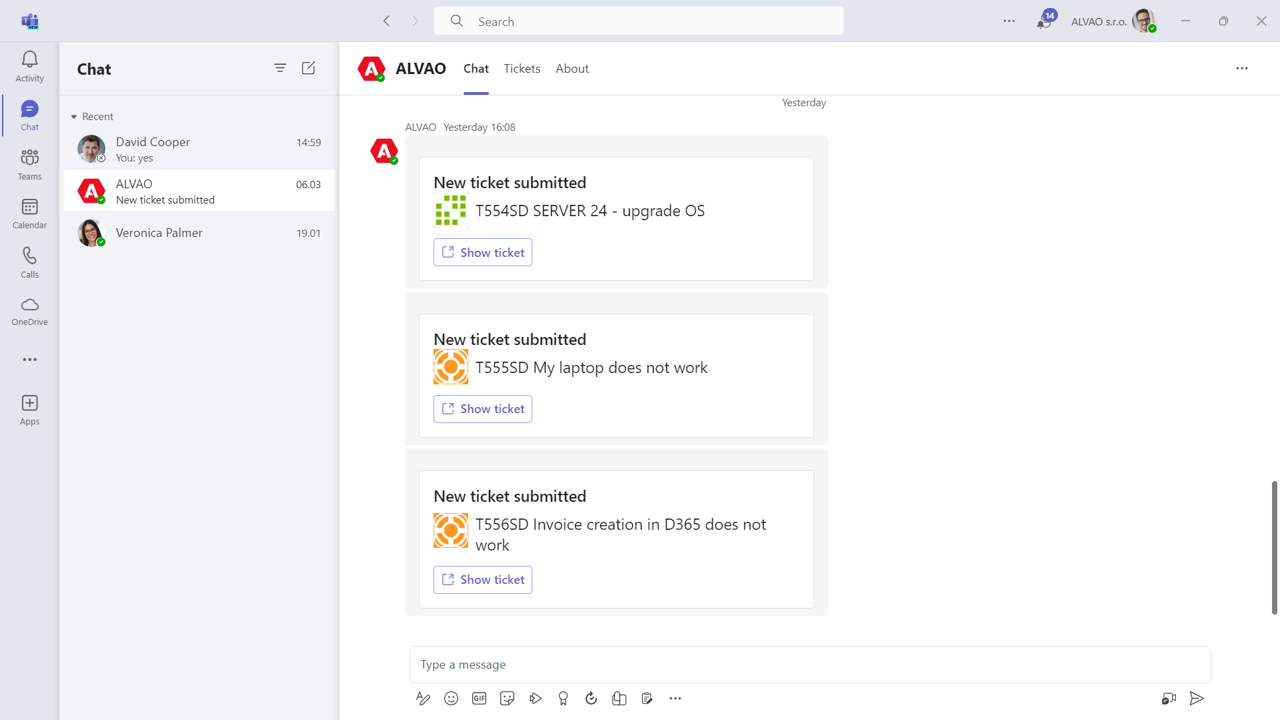
Task: Open the notifications bell with badge 14
Action: 1045,21
